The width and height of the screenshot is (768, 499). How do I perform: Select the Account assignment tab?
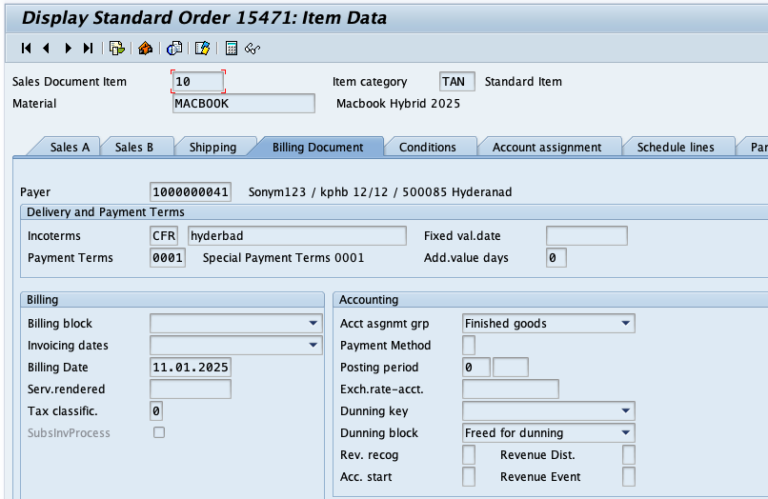[546, 147]
